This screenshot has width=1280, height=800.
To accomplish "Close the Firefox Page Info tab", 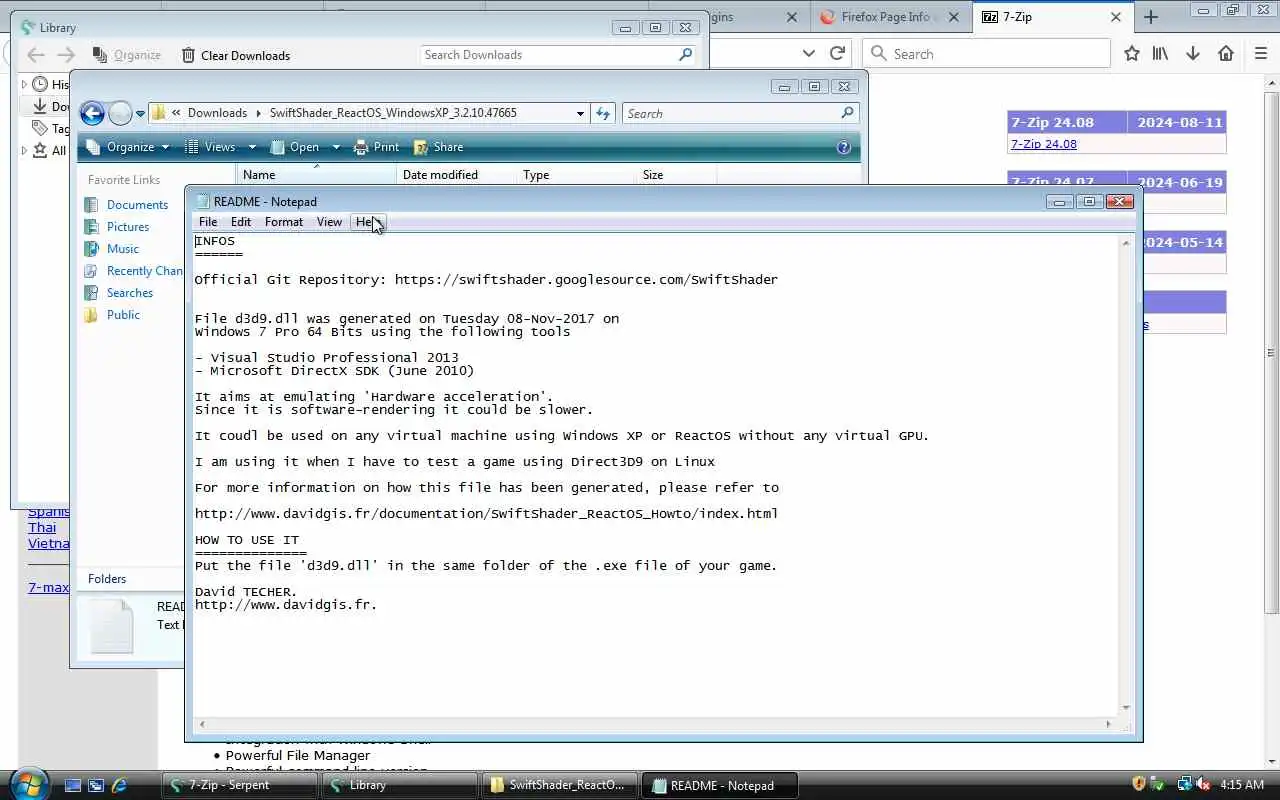I will point(954,17).
